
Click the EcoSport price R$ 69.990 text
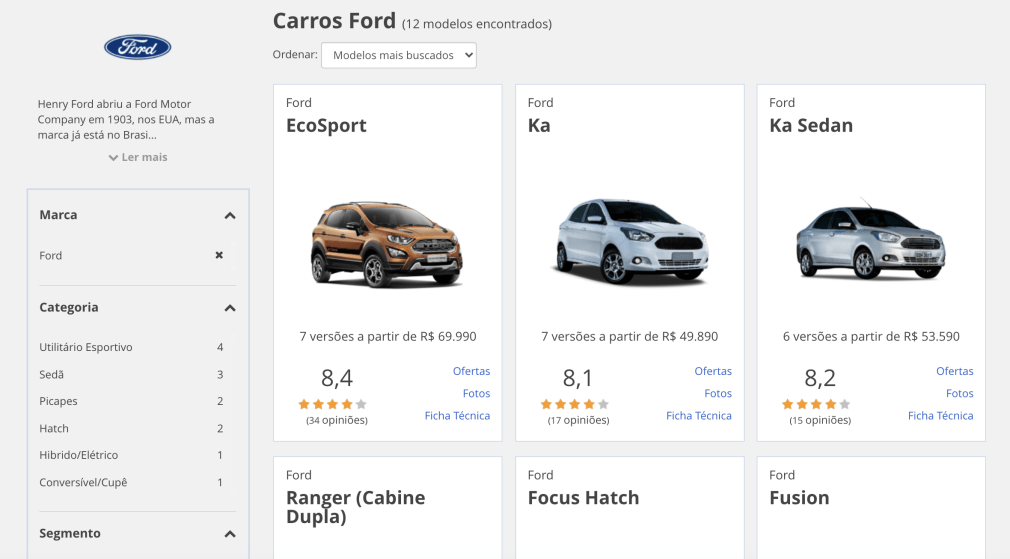448,337
